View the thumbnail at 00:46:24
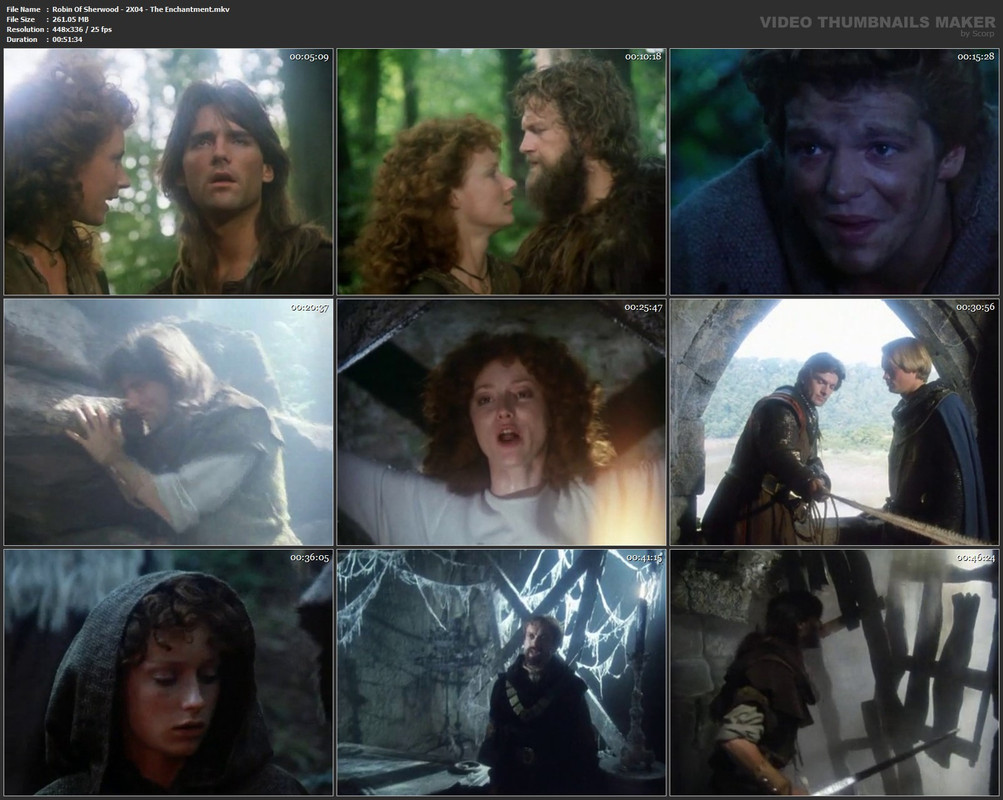Viewport: 1003px width, 800px height. [834, 672]
